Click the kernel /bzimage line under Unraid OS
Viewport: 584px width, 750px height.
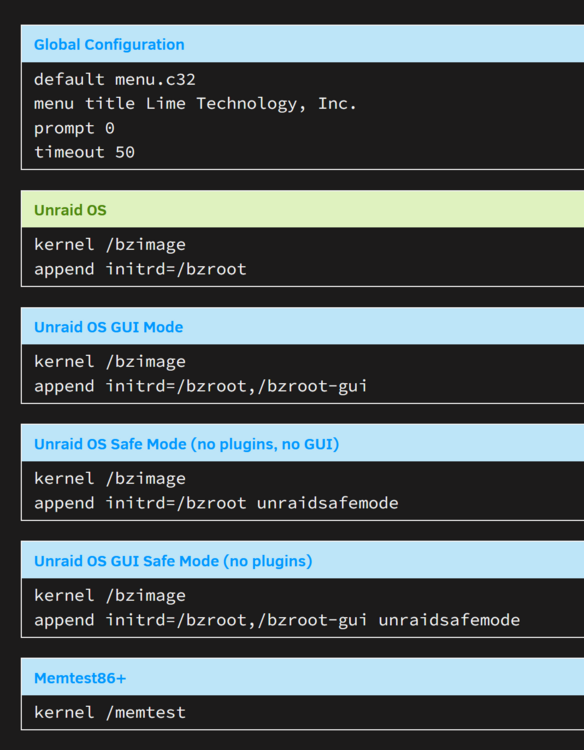tap(110, 245)
